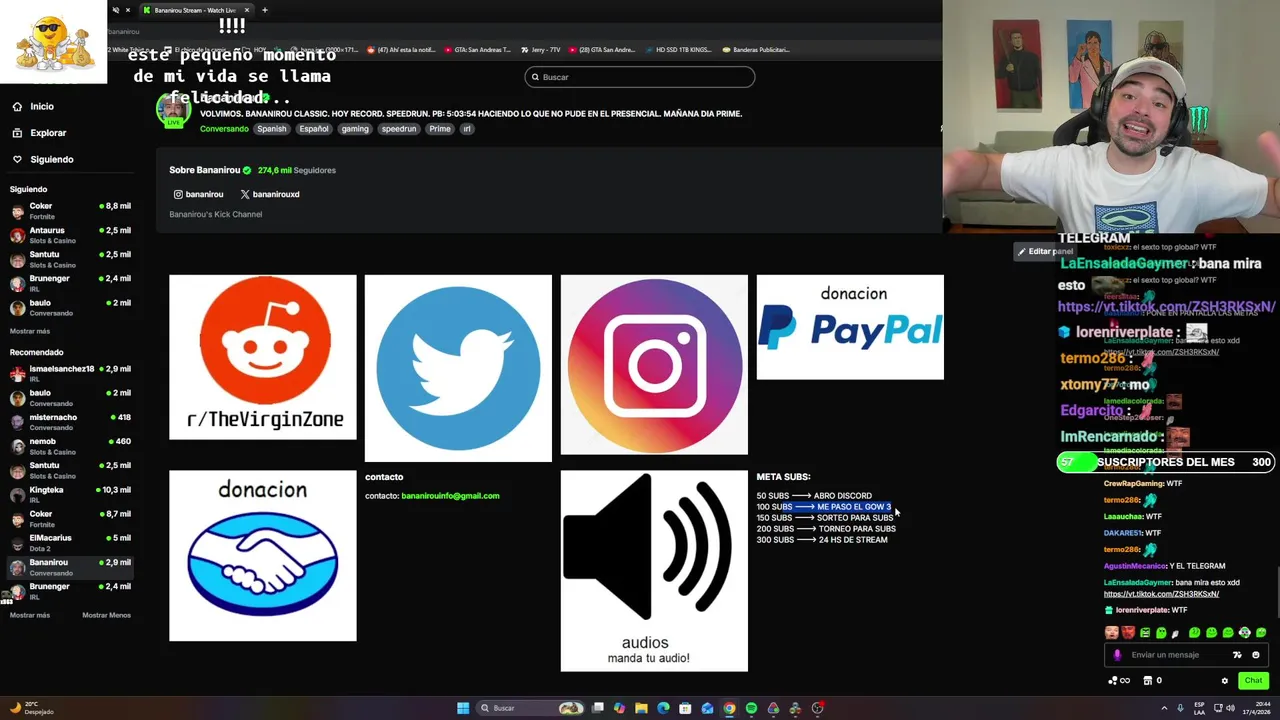Open ismaelsanchez18 recommended channel

coord(70,373)
